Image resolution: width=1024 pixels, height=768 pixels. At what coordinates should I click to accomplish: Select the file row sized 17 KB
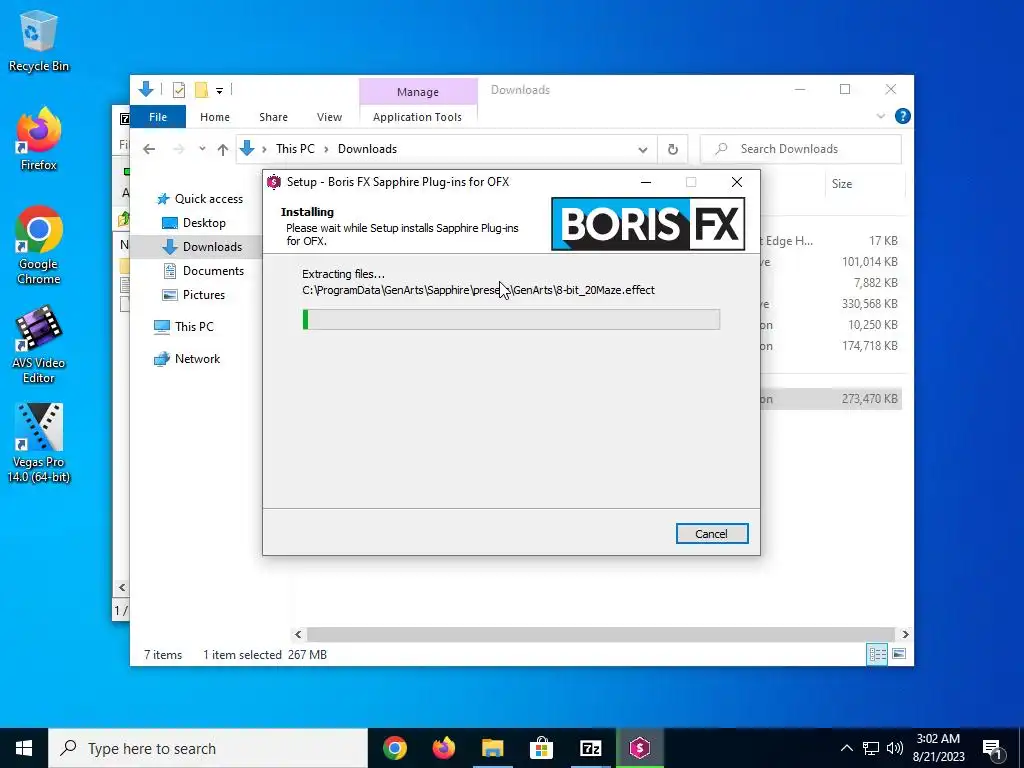(x=831, y=241)
